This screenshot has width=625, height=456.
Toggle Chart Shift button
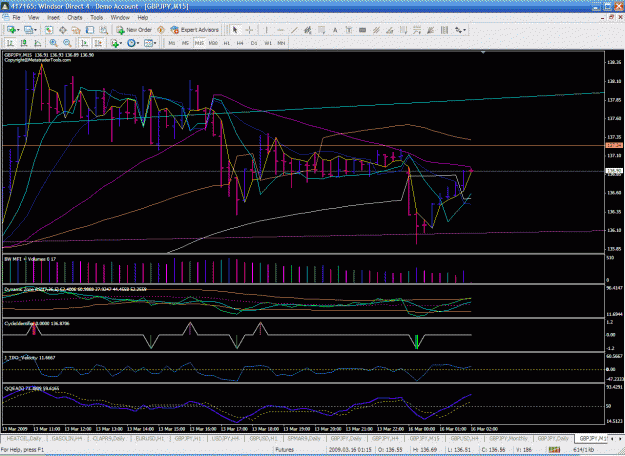click(x=98, y=43)
